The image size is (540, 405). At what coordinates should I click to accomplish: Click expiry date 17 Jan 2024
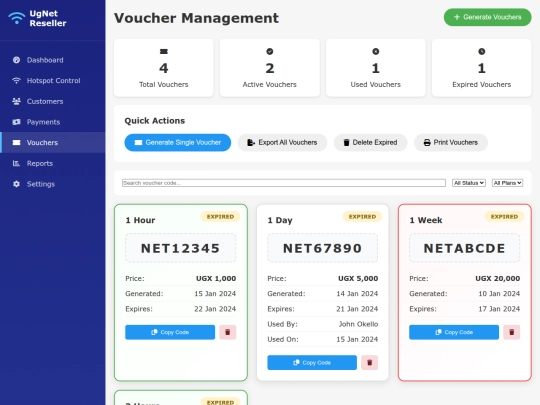click(x=499, y=309)
